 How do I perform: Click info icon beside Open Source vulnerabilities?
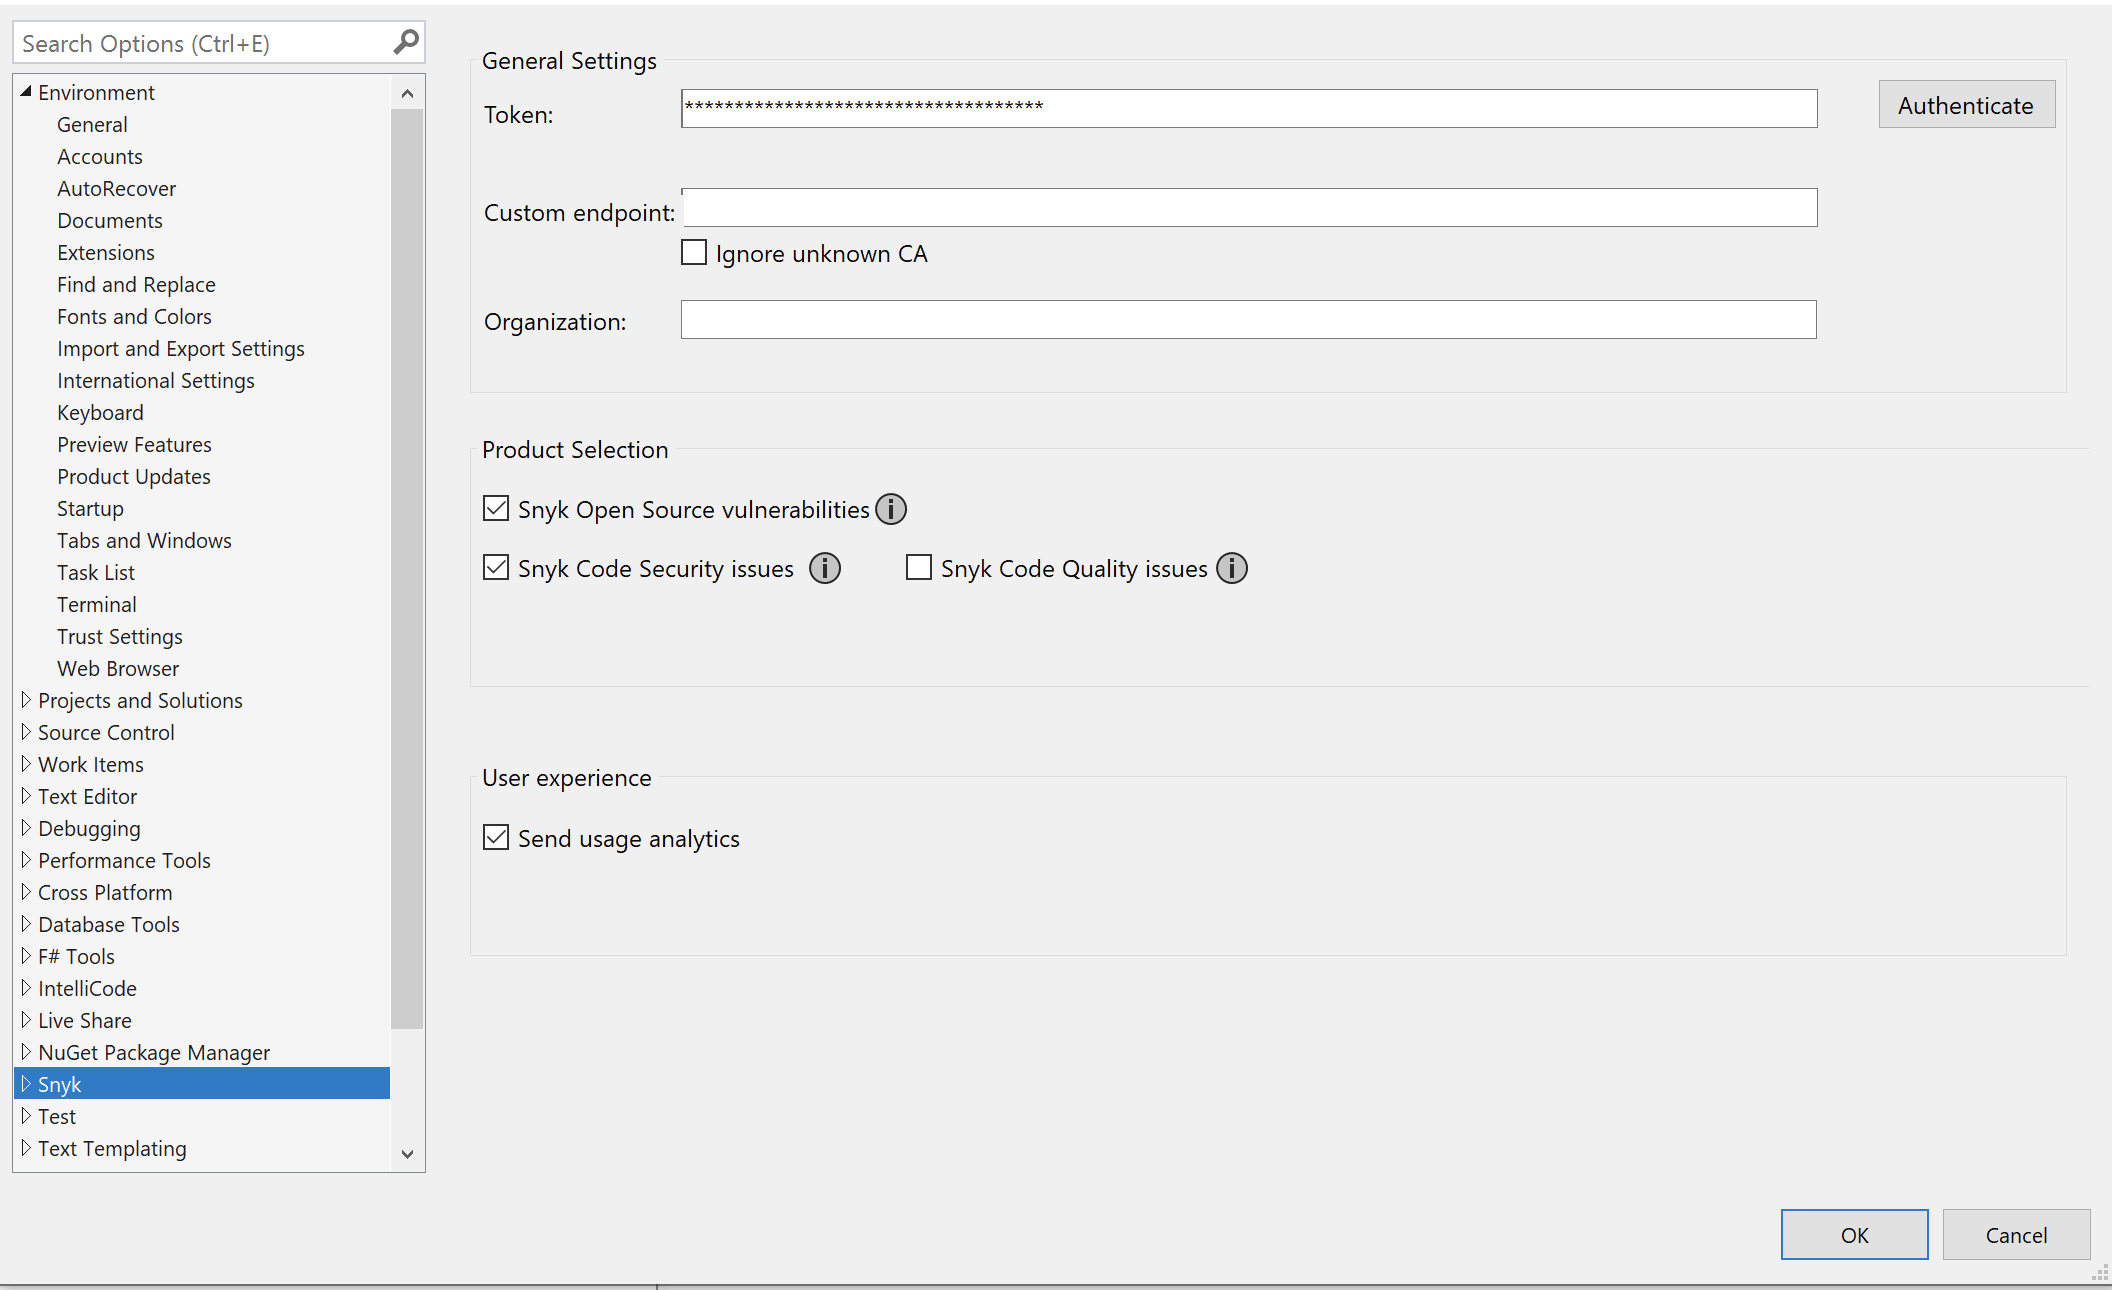coord(890,509)
